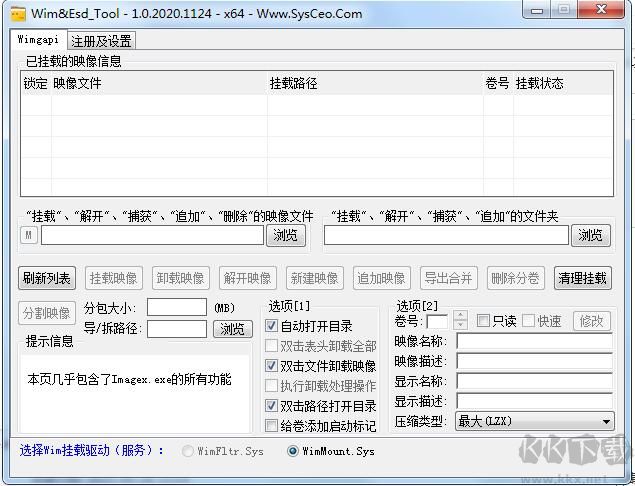The image size is (635, 486).
Task: Click the 解开映像 button
Action: click(x=247, y=278)
